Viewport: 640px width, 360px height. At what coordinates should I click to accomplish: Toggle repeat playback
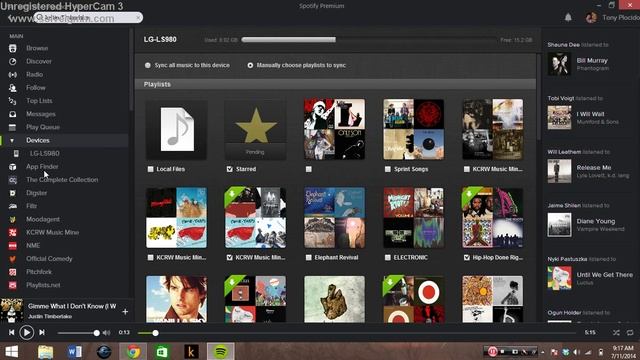630,333
